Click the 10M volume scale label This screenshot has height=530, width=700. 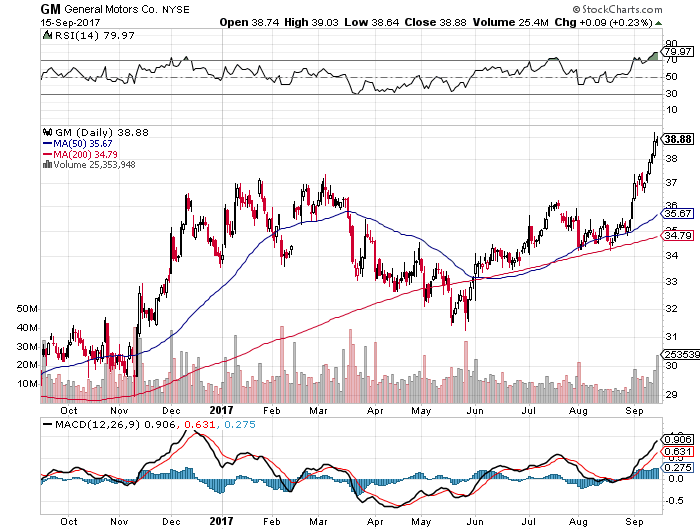click(x=27, y=384)
